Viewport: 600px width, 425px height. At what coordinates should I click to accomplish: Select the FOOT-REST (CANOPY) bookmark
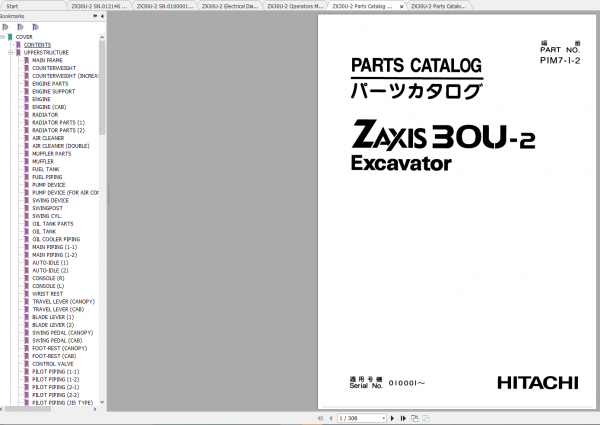[x=59, y=348]
